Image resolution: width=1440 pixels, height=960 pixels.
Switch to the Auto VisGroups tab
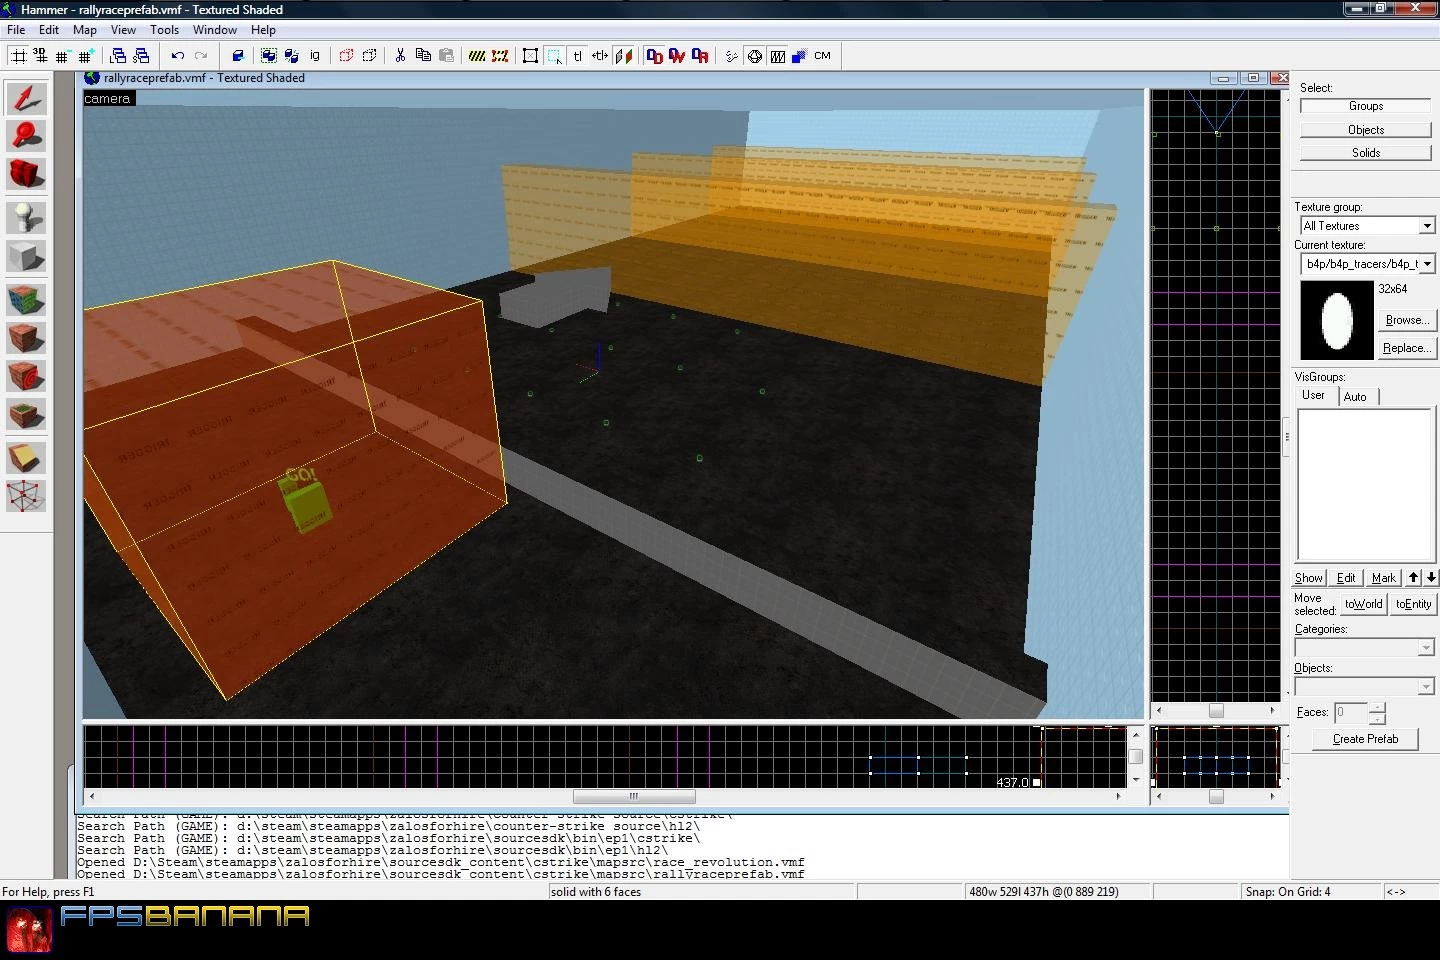[x=1355, y=397]
